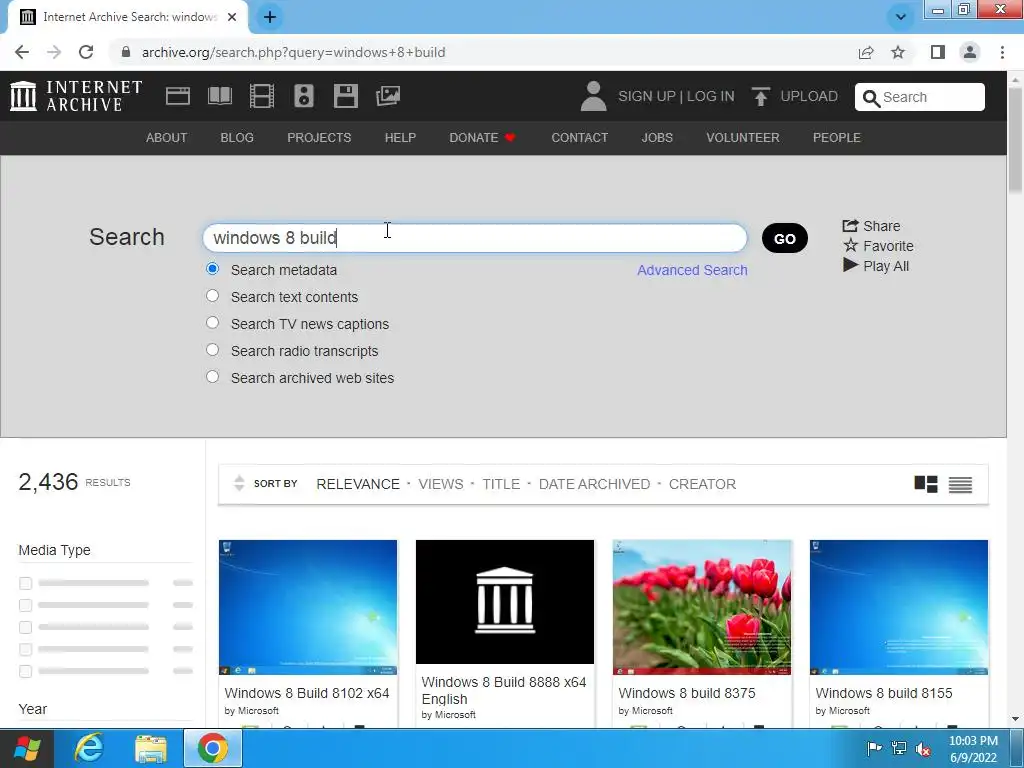Open File Explorer from taskbar
The height and width of the screenshot is (768, 1024).
151,748
